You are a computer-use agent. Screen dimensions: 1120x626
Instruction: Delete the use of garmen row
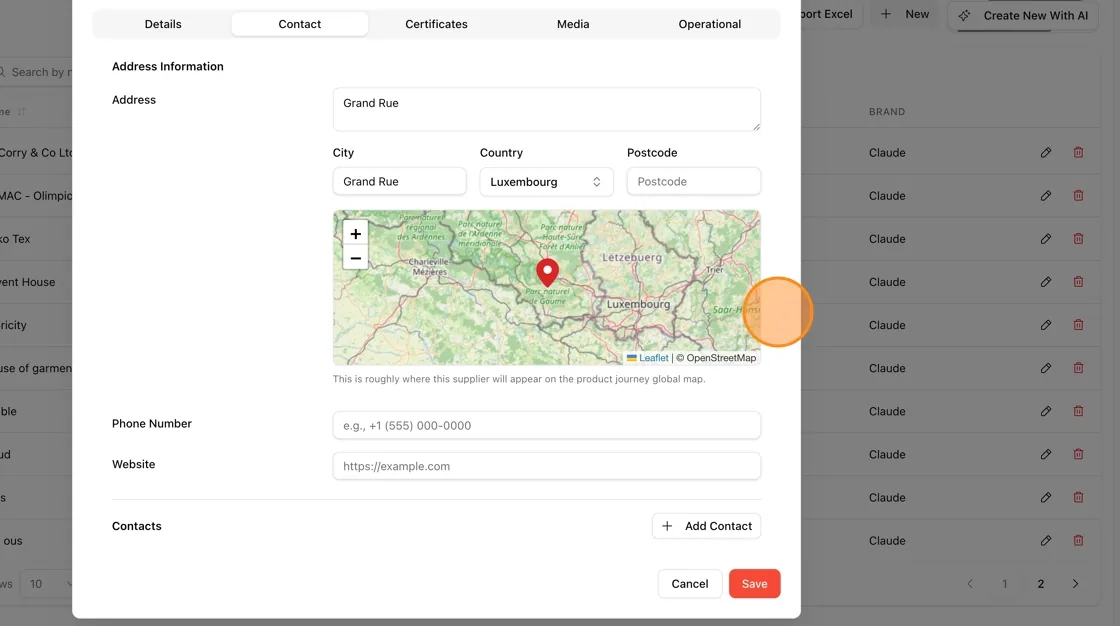point(1079,368)
